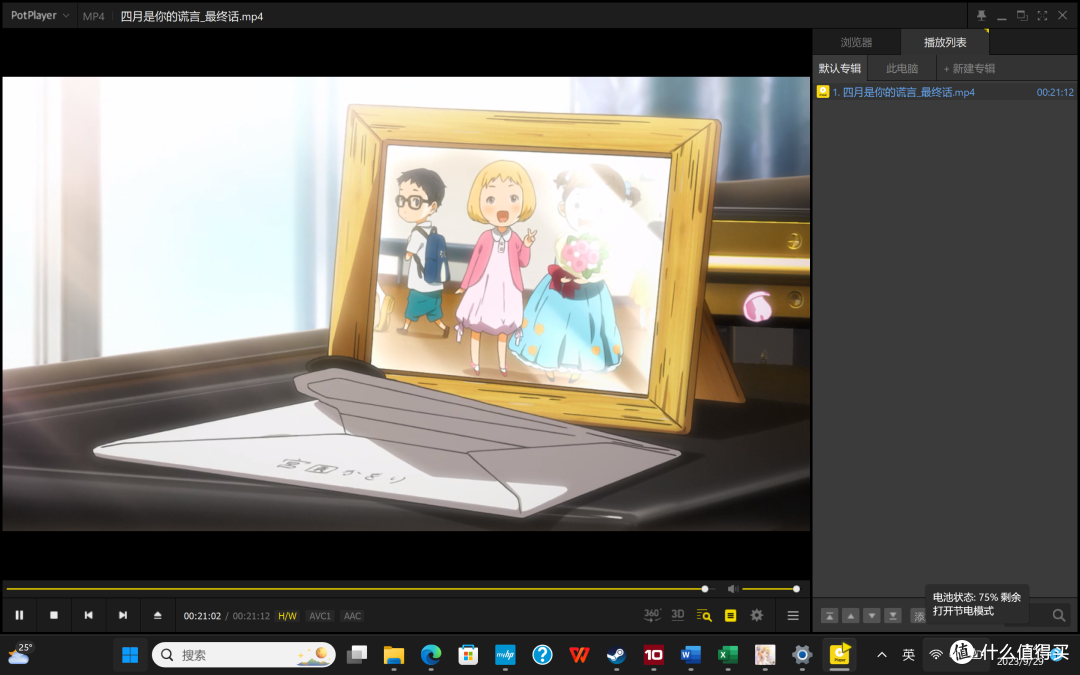Open the myHP app on taskbar
The width and height of the screenshot is (1080, 675).
click(x=505, y=654)
